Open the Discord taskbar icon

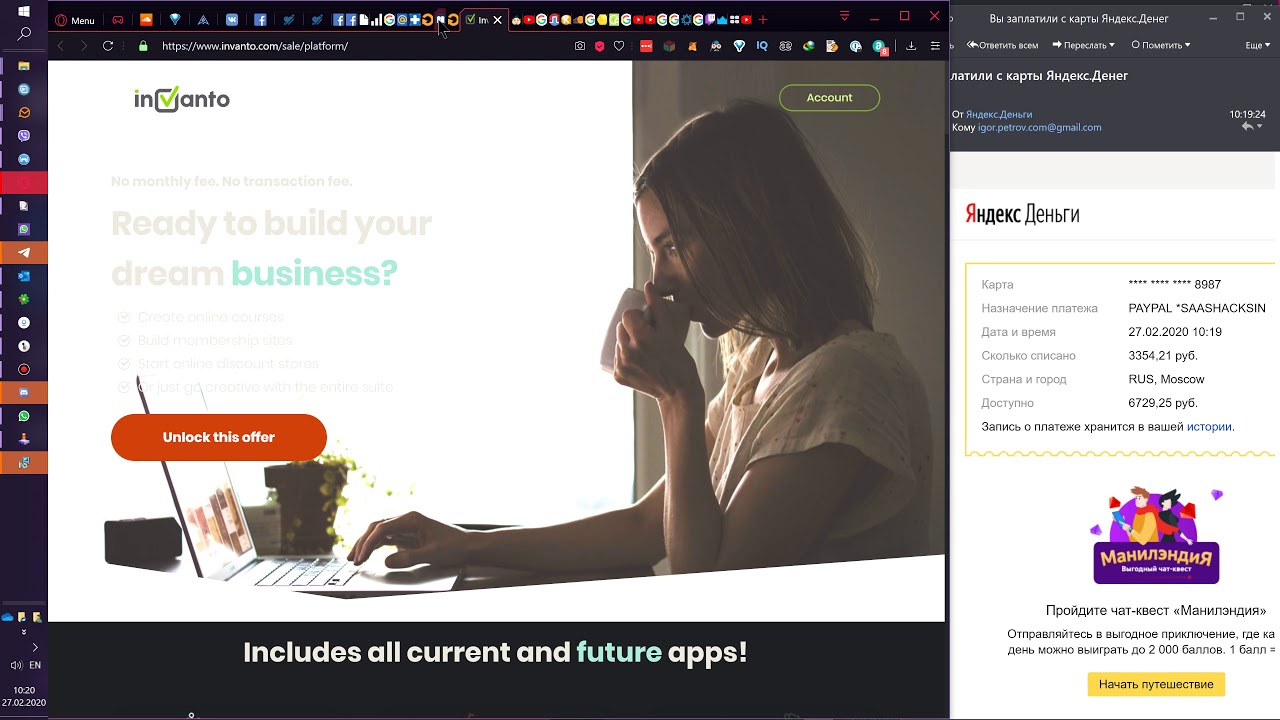(24, 393)
